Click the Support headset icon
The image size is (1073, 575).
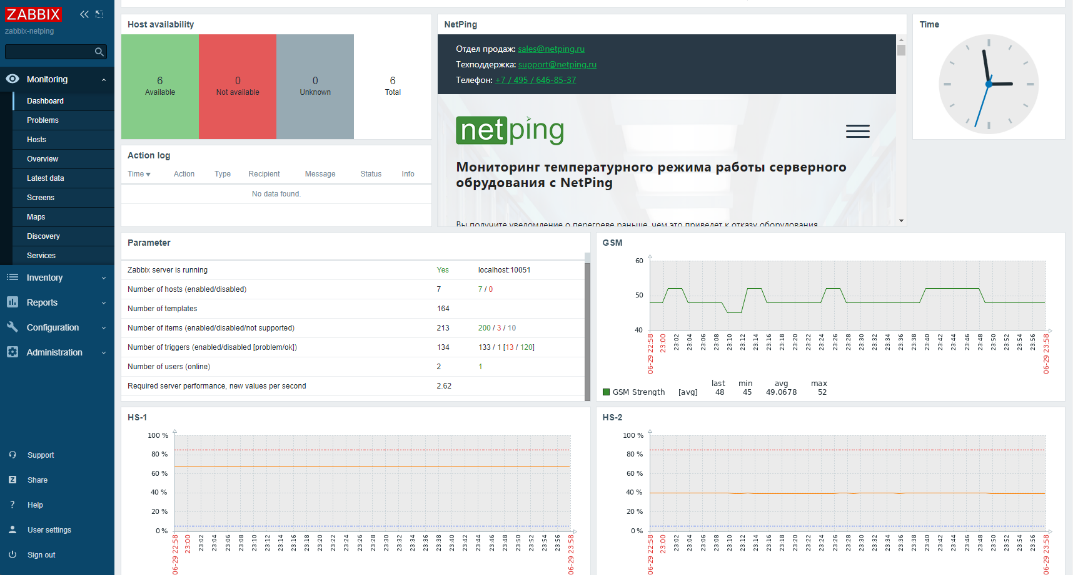coord(12,455)
